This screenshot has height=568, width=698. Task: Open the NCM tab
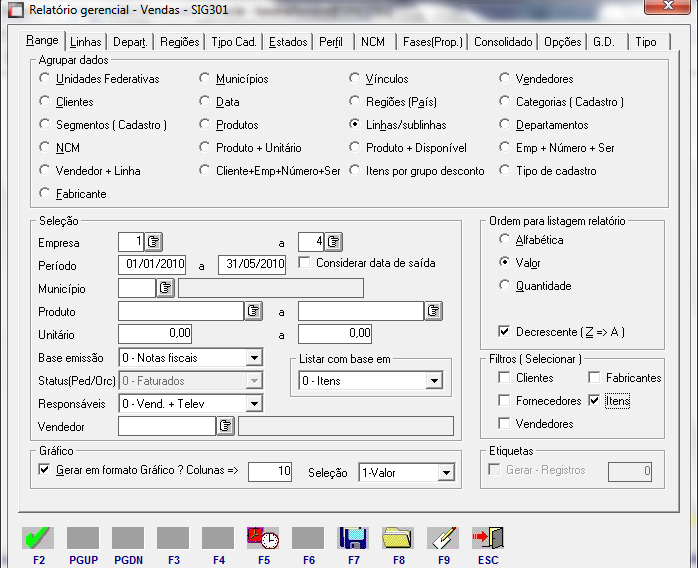[x=373, y=42]
